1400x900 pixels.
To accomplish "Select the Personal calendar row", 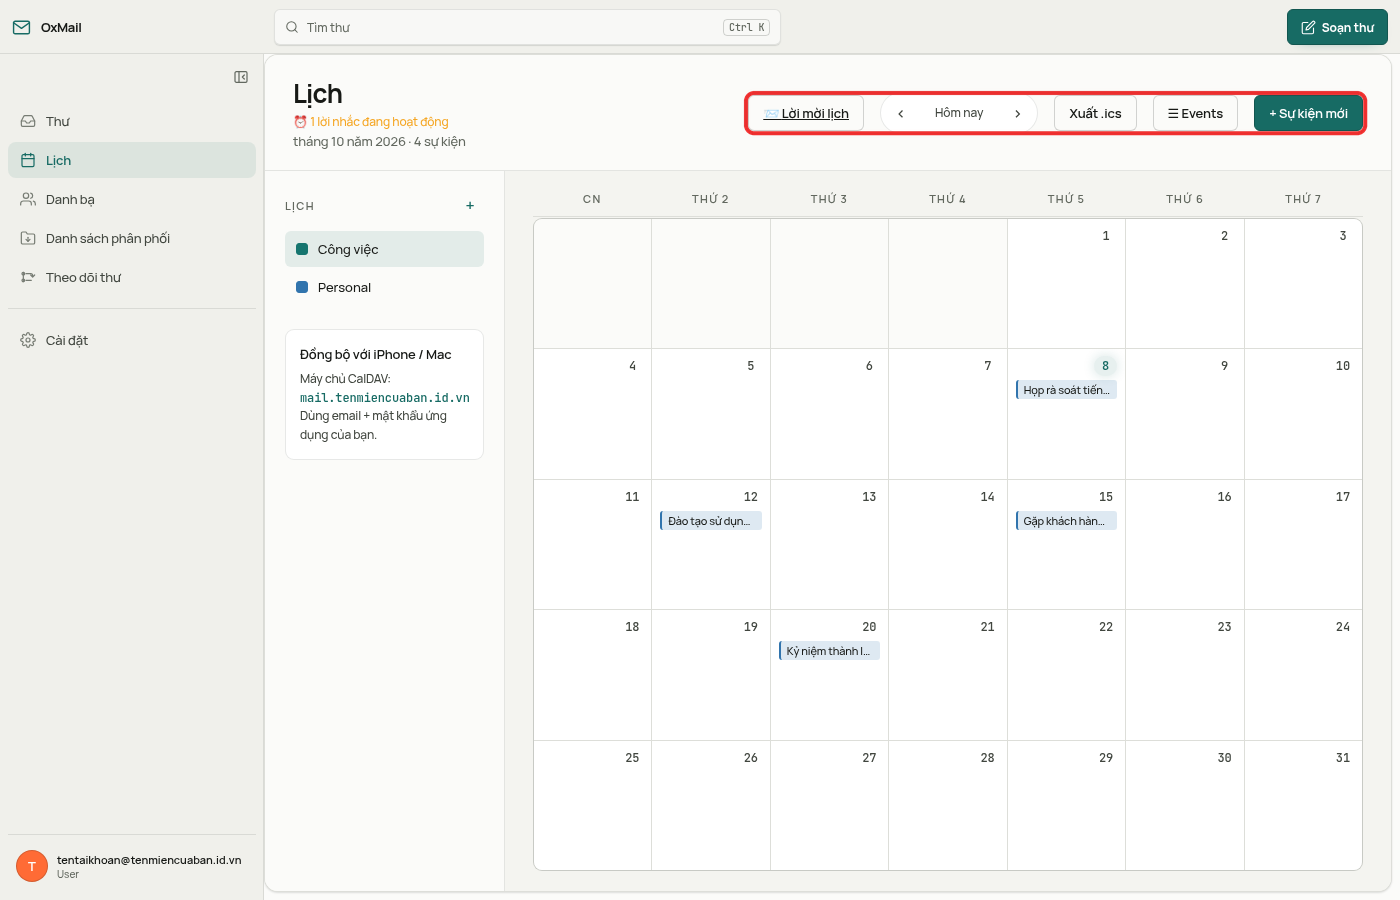I will point(384,287).
